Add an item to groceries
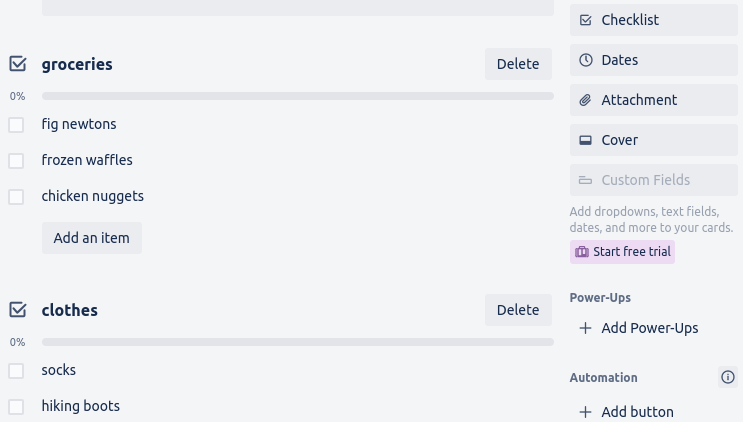 (92, 238)
